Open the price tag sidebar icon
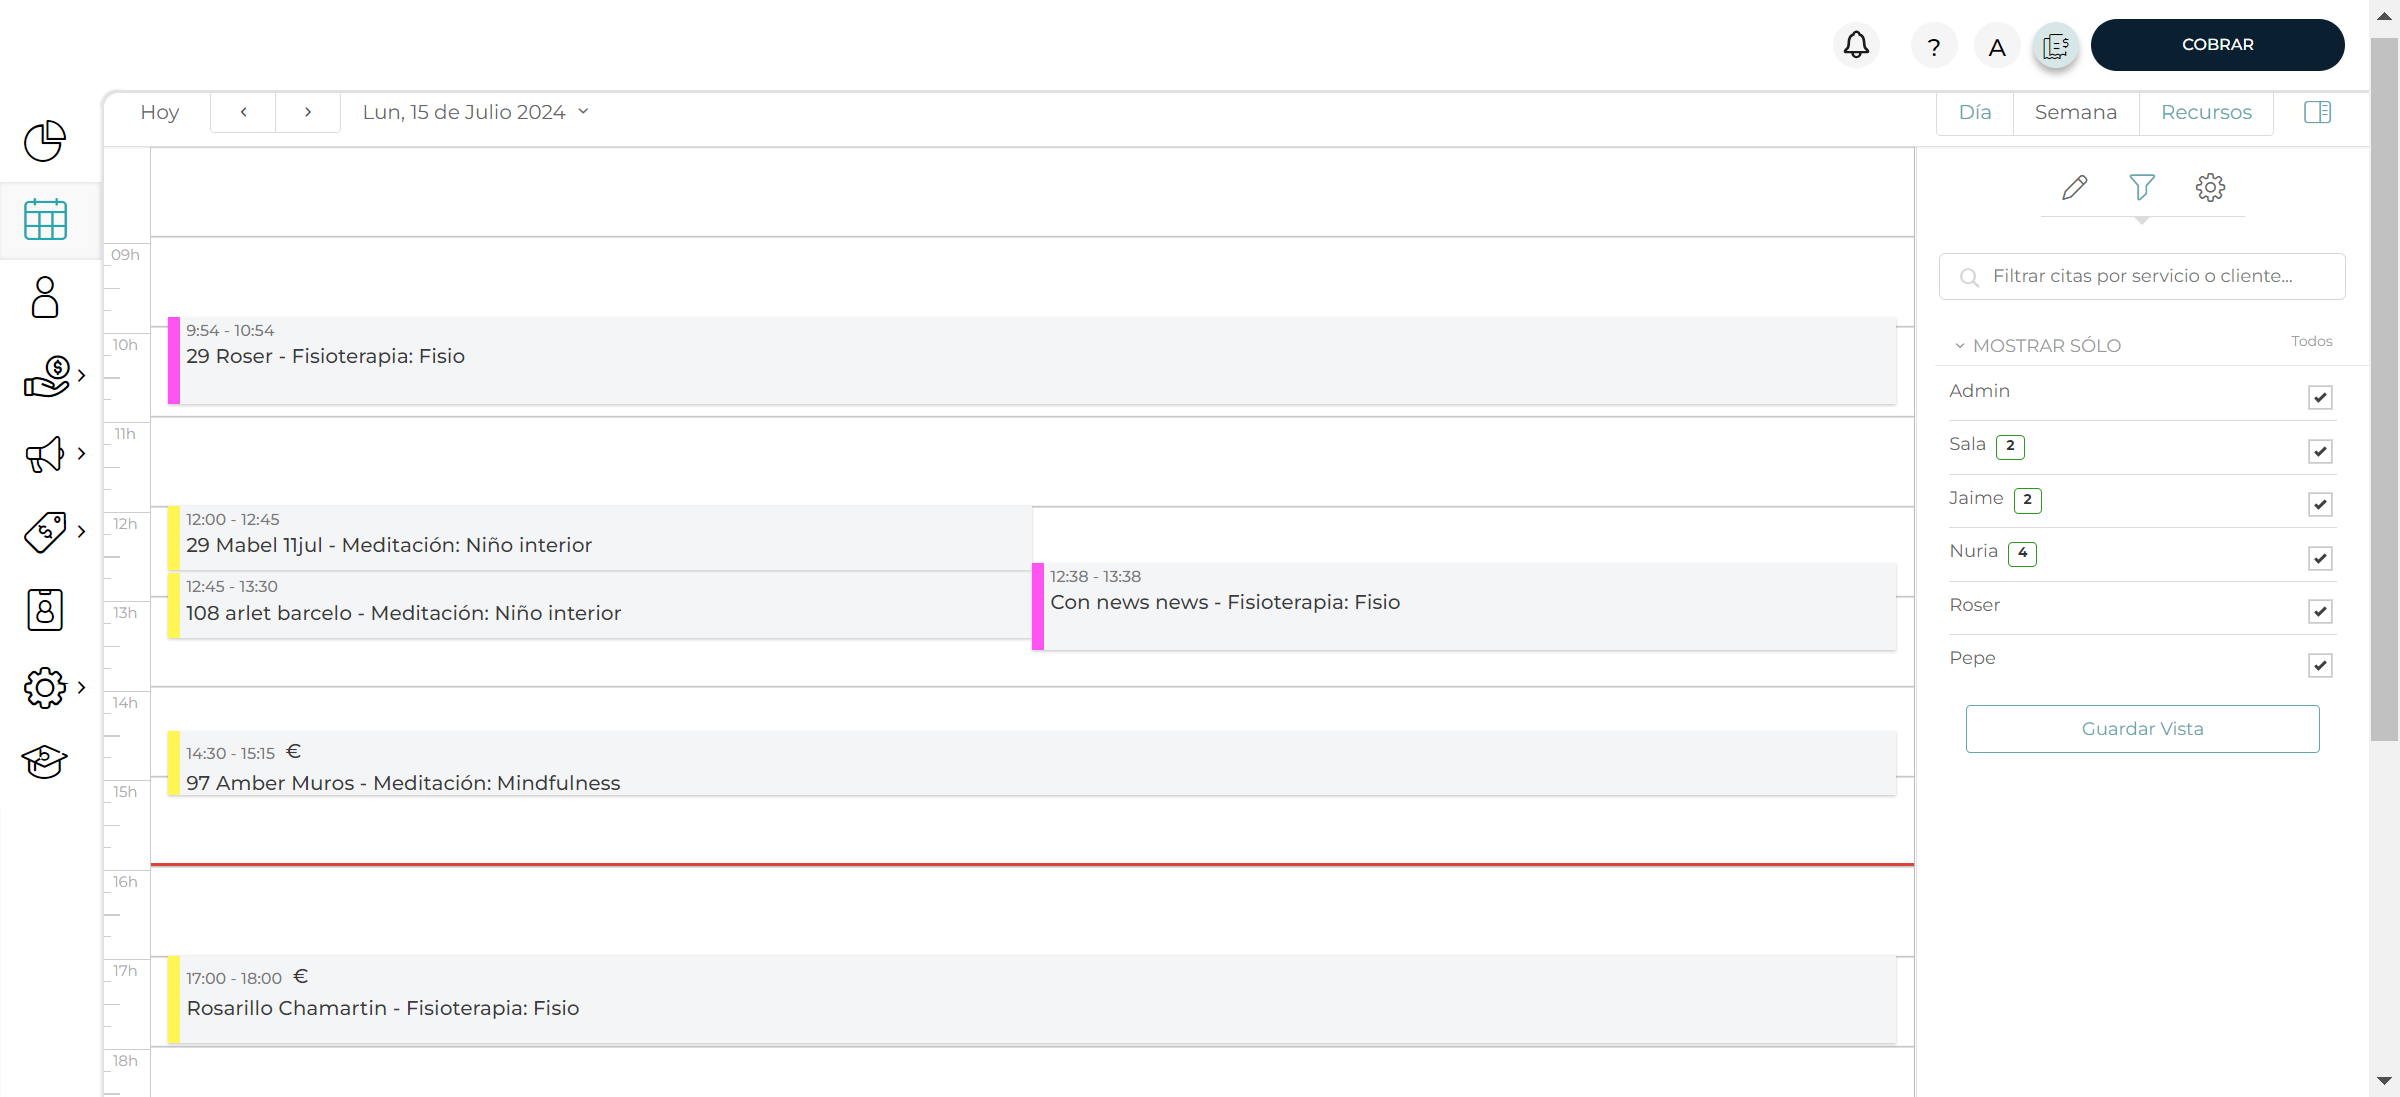The height and width of the screenshot is (1097, 2400). (x=45, y=532)
